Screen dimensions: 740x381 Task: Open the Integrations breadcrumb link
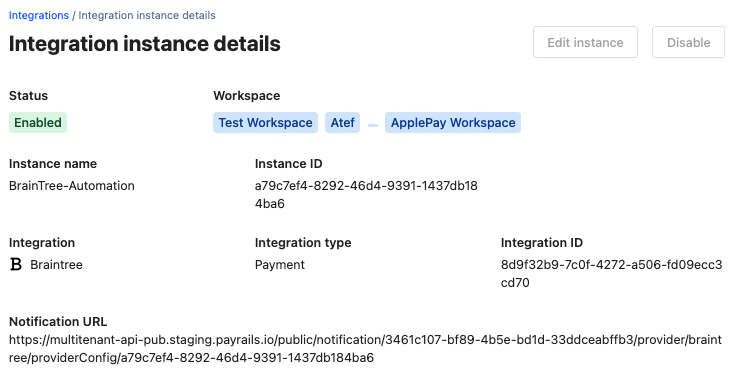click(x=39, y=15)
